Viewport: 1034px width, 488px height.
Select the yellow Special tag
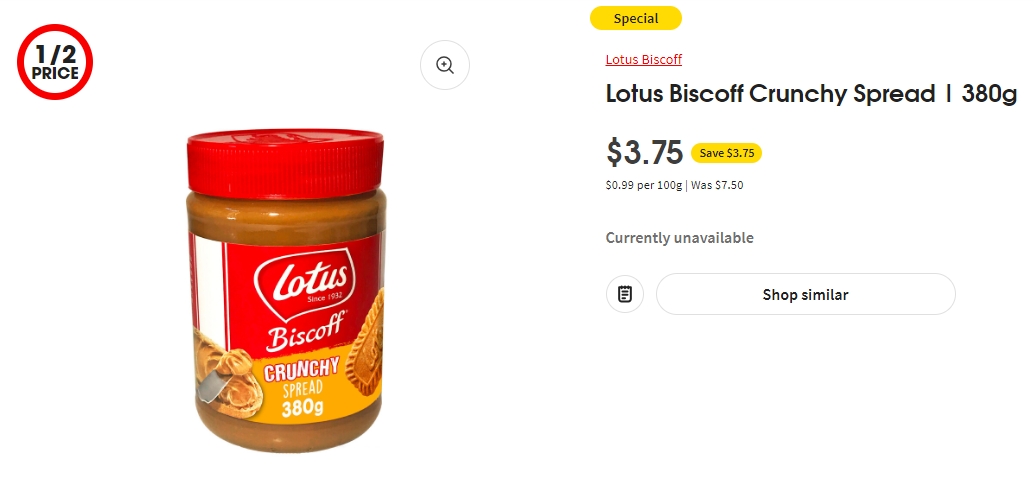pos(636,18)
